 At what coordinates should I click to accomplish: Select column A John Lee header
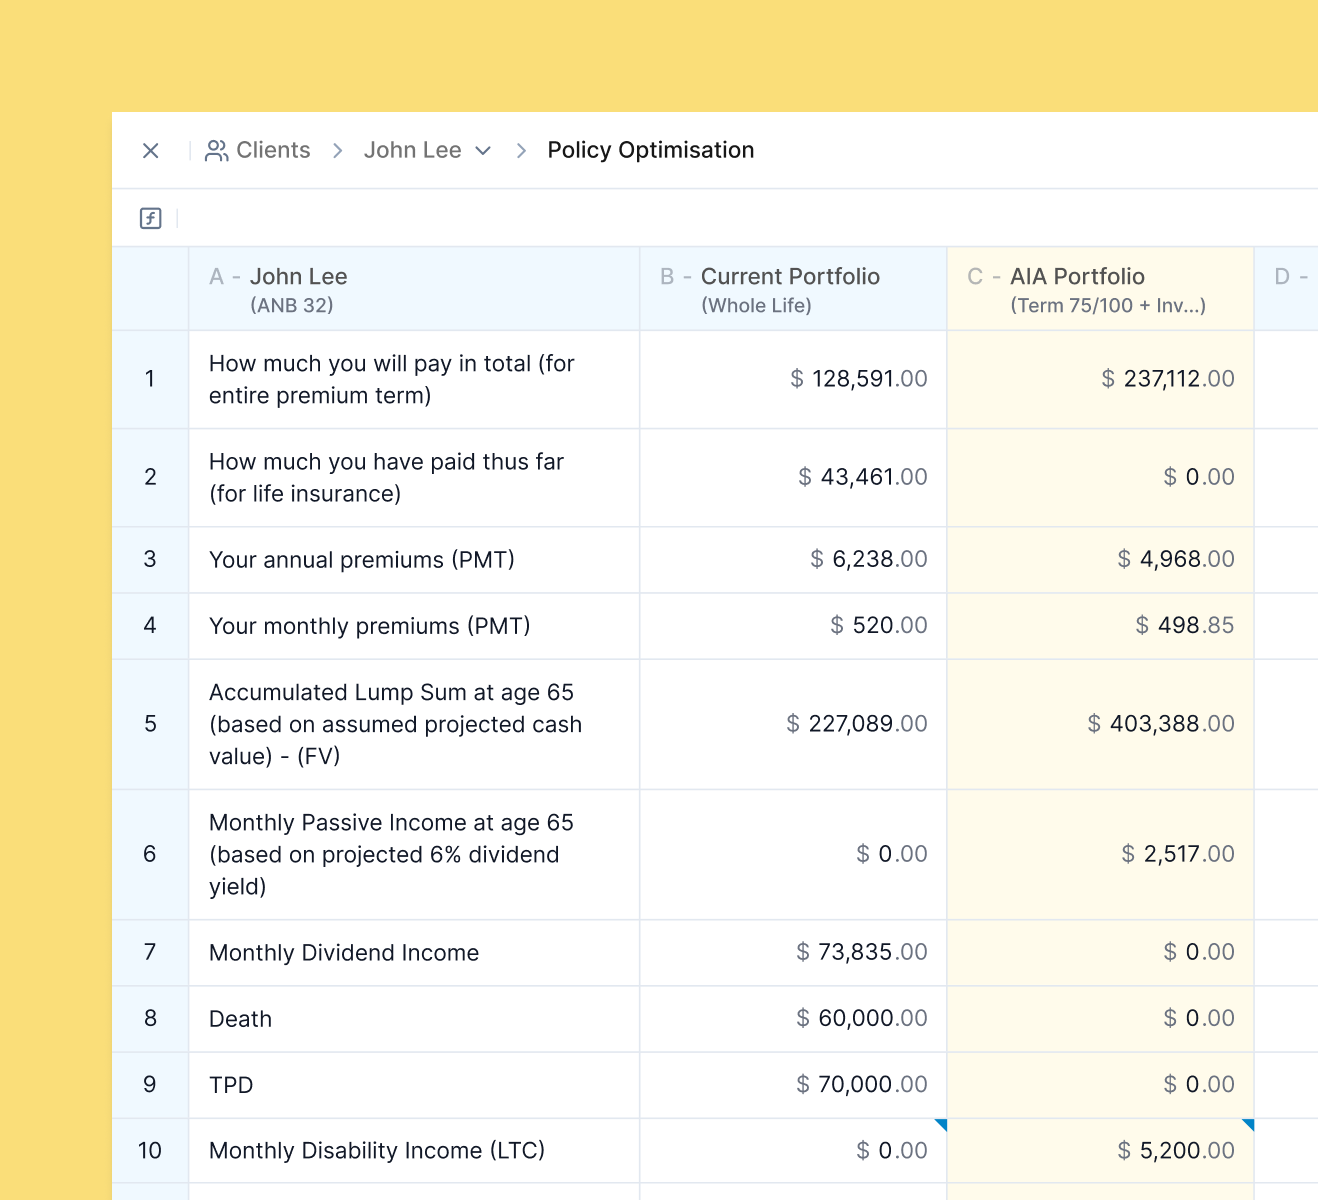click(x=413, y=289)
